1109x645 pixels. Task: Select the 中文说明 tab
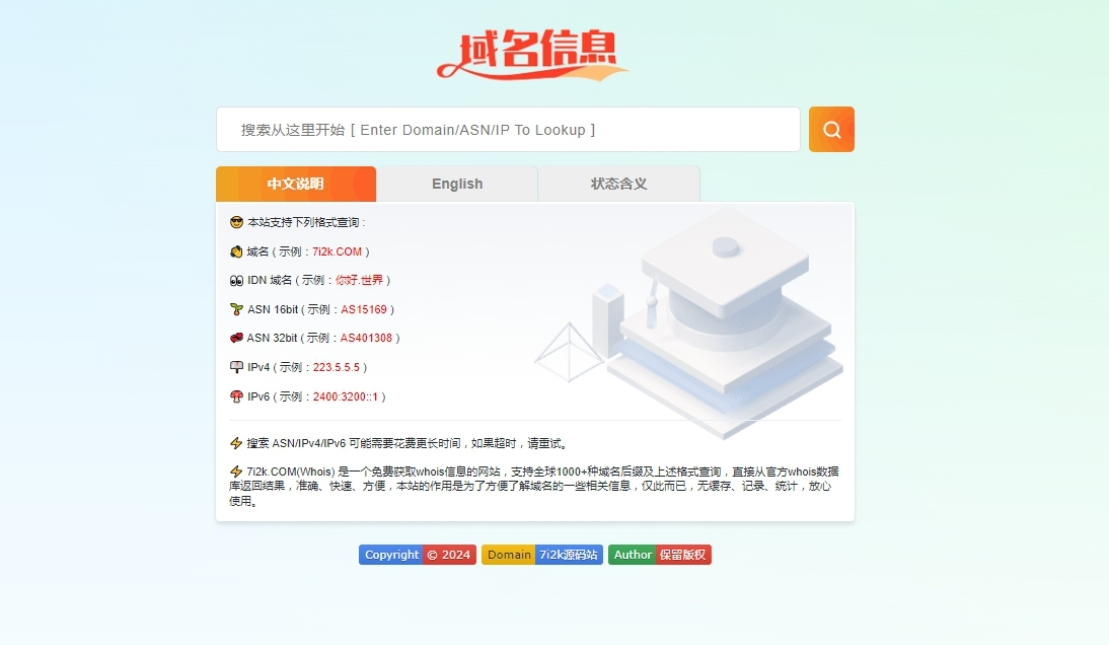pyautogui.click(x=295, y=184)
